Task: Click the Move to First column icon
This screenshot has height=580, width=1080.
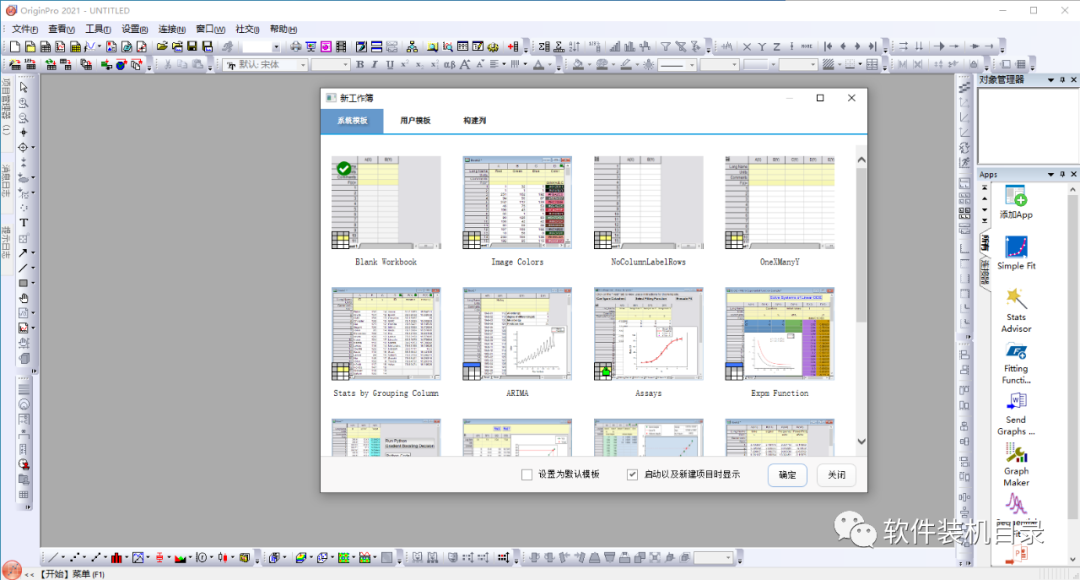Action: [828, 47]
